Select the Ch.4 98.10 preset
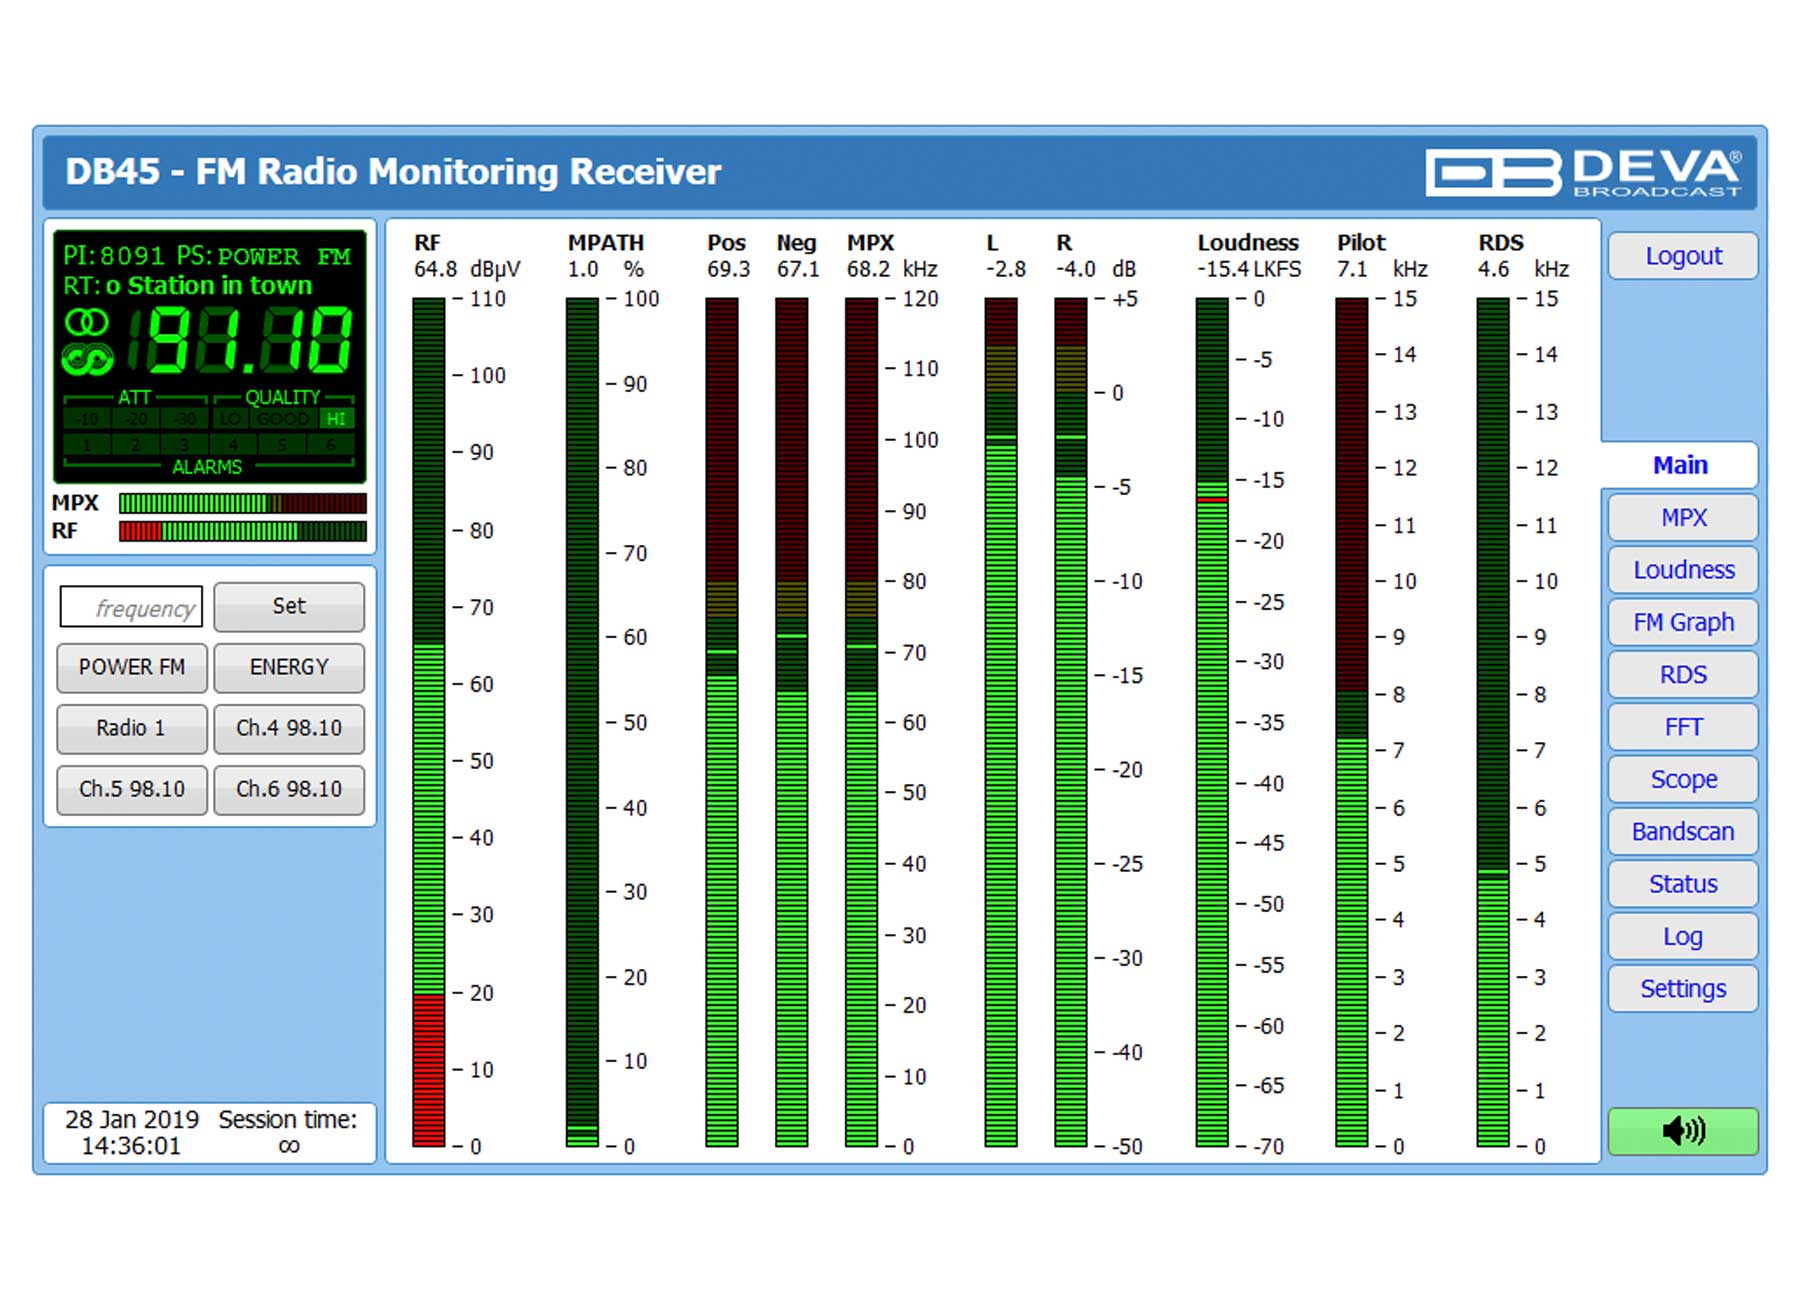Image resolution: width=1800 pixels, height=1300 pixels. pos(289,729)
